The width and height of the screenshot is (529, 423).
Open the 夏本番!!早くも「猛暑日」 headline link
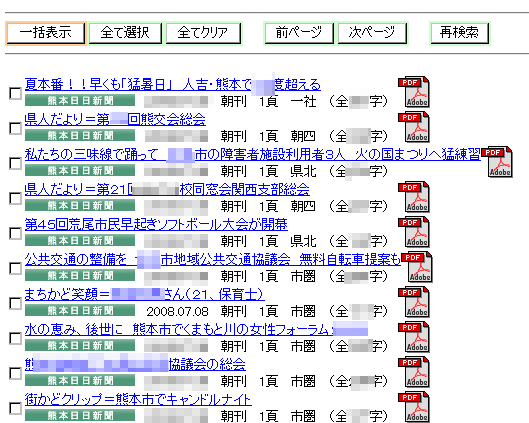(173, 84)
